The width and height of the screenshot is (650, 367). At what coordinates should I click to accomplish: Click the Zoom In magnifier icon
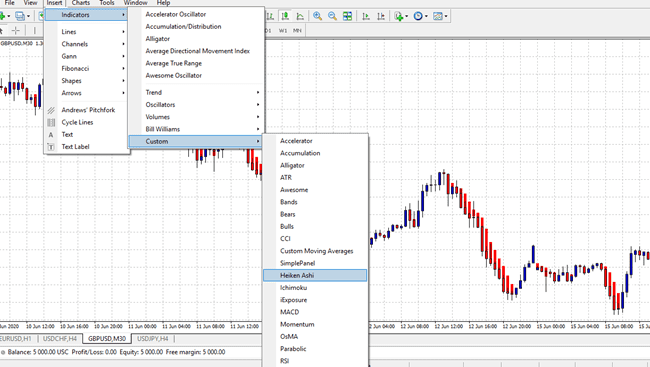318,16
